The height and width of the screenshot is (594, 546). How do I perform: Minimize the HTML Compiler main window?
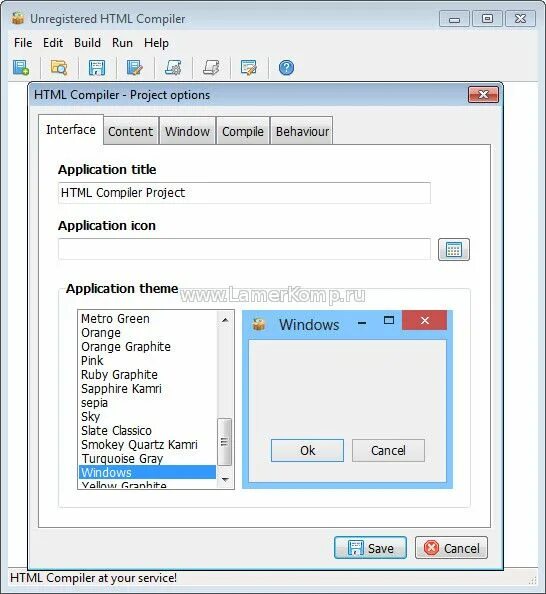(x=454, y=19)
